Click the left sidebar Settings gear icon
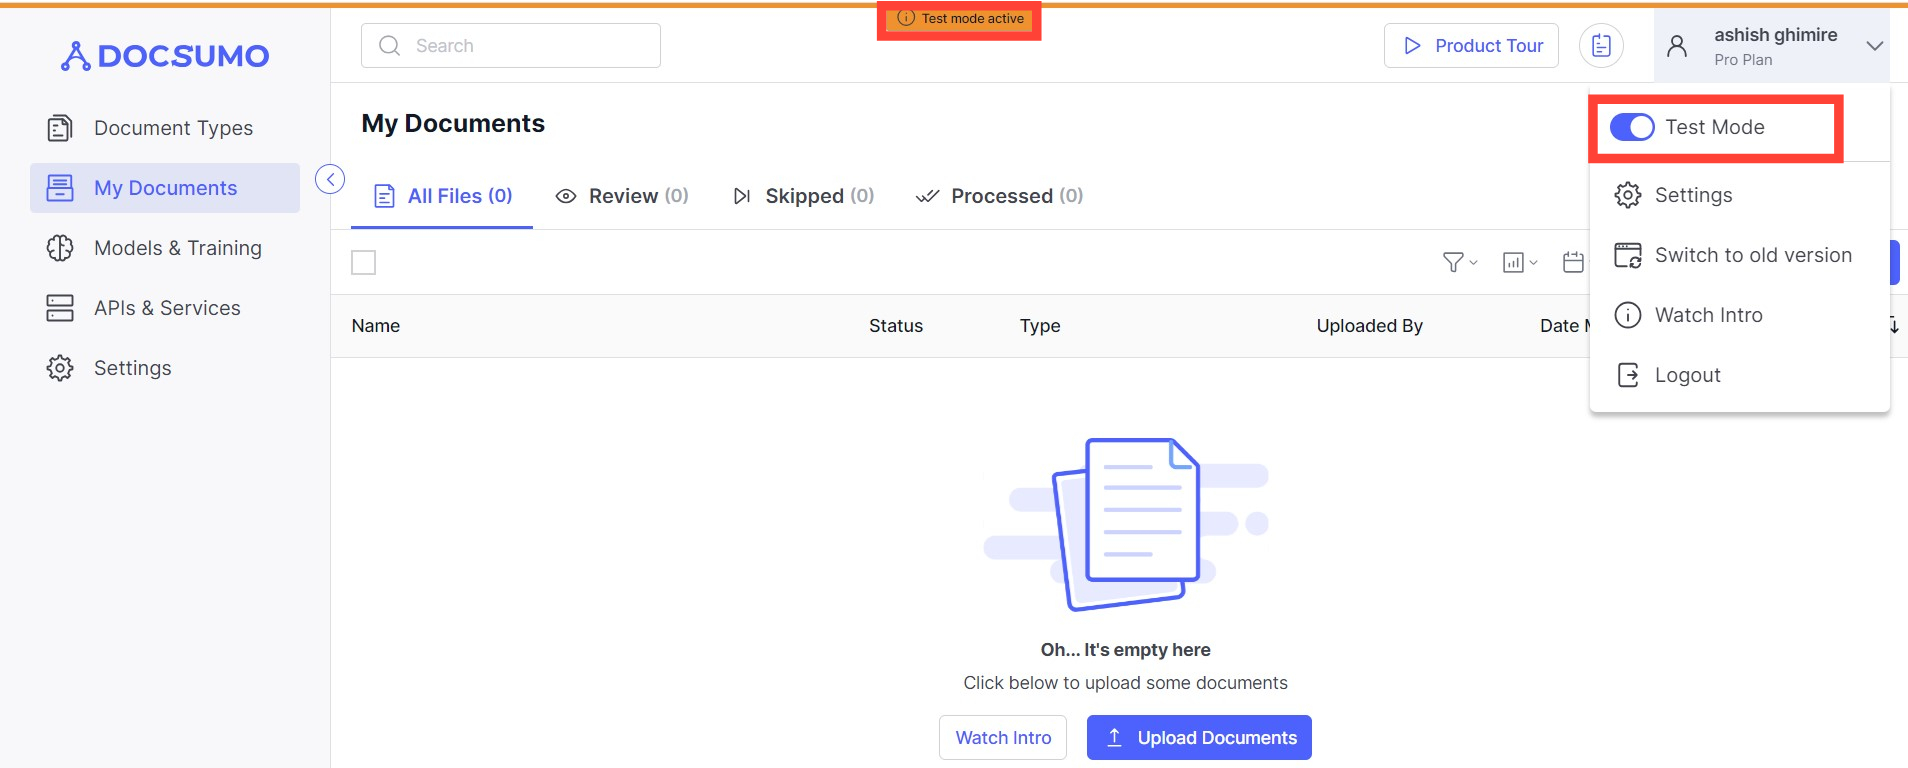1908x768 pixels. click(60, 368)
